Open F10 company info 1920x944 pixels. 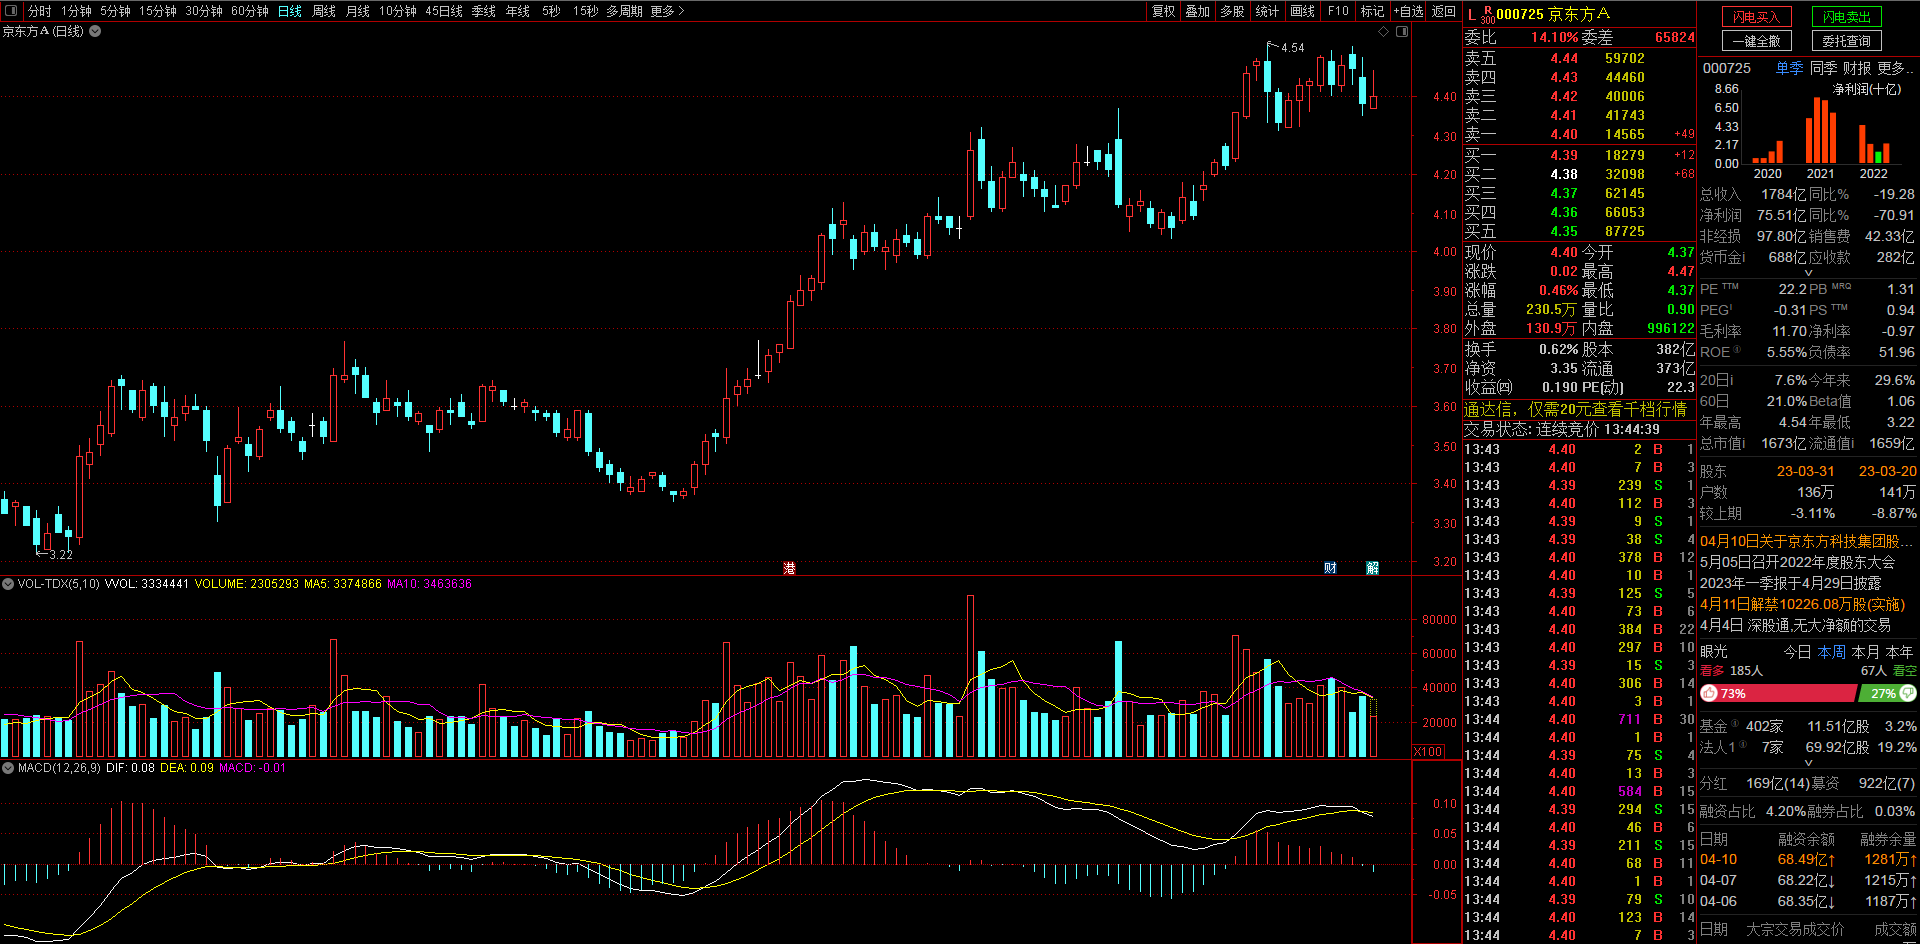pyautogui.click(x=1338, y=11)
